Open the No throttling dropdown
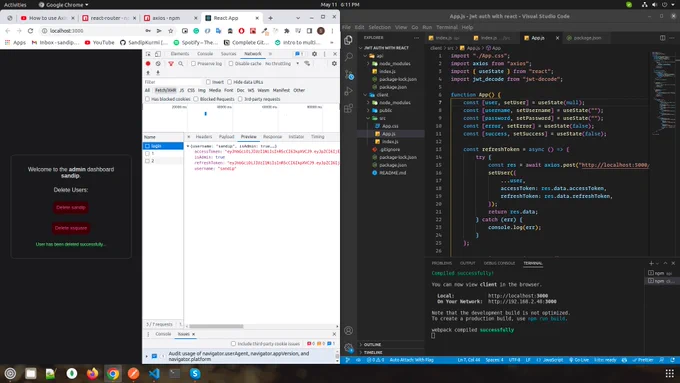 pyautogui.click(x=282, y=64)
